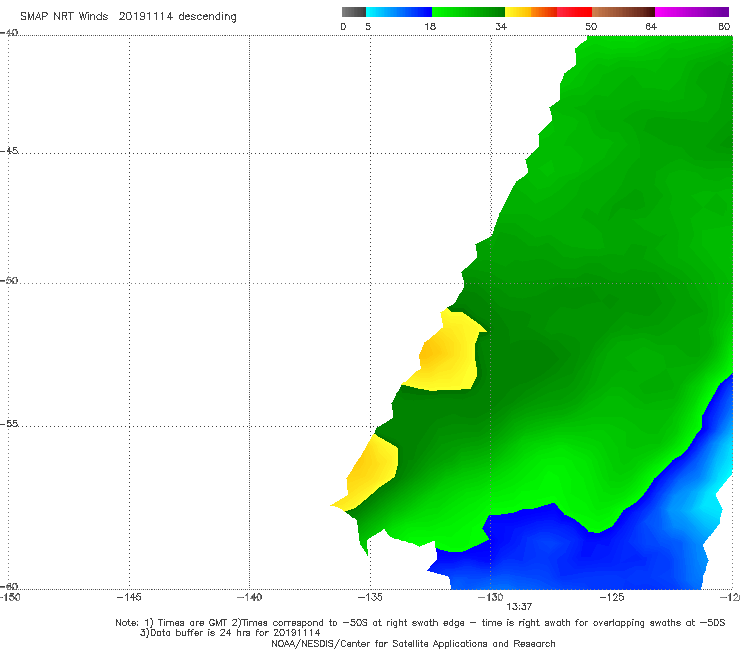Click the latitude label '-45'
This screenshot has height=650, width=740.
tap(9, 151)
